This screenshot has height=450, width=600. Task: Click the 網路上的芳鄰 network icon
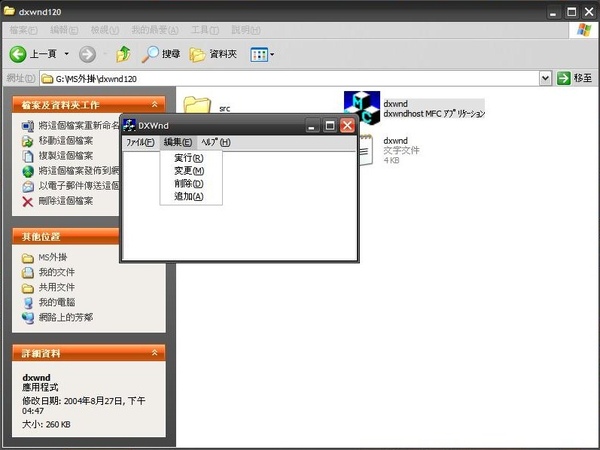pos(28,318)
